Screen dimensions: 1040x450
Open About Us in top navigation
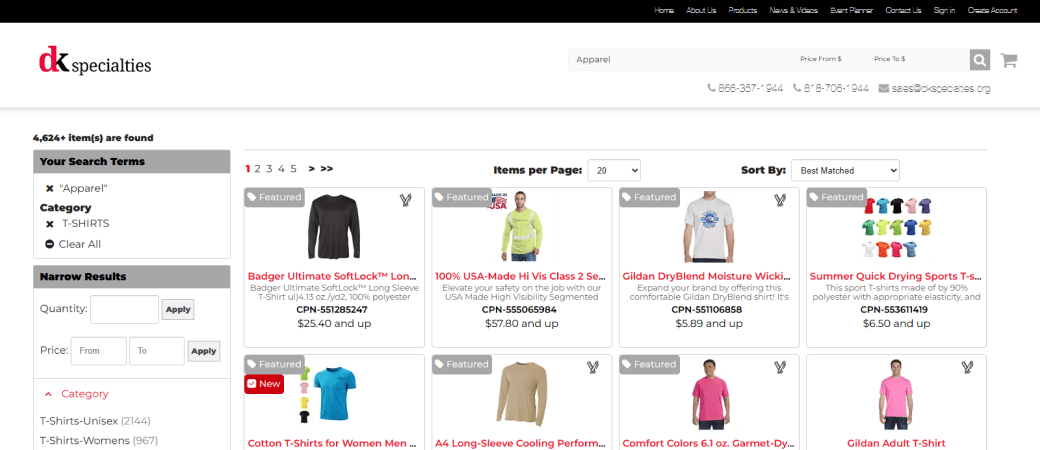(x=701, y=11)
